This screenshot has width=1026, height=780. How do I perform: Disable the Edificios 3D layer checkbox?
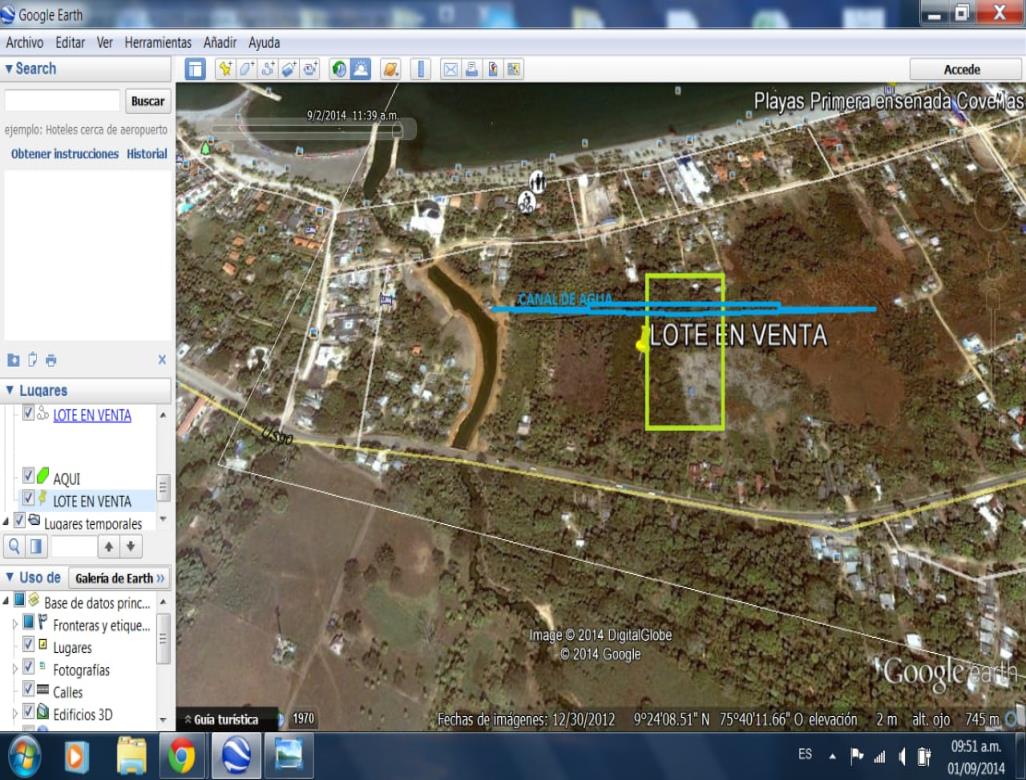pyautogui.click(x=28, y=714)
